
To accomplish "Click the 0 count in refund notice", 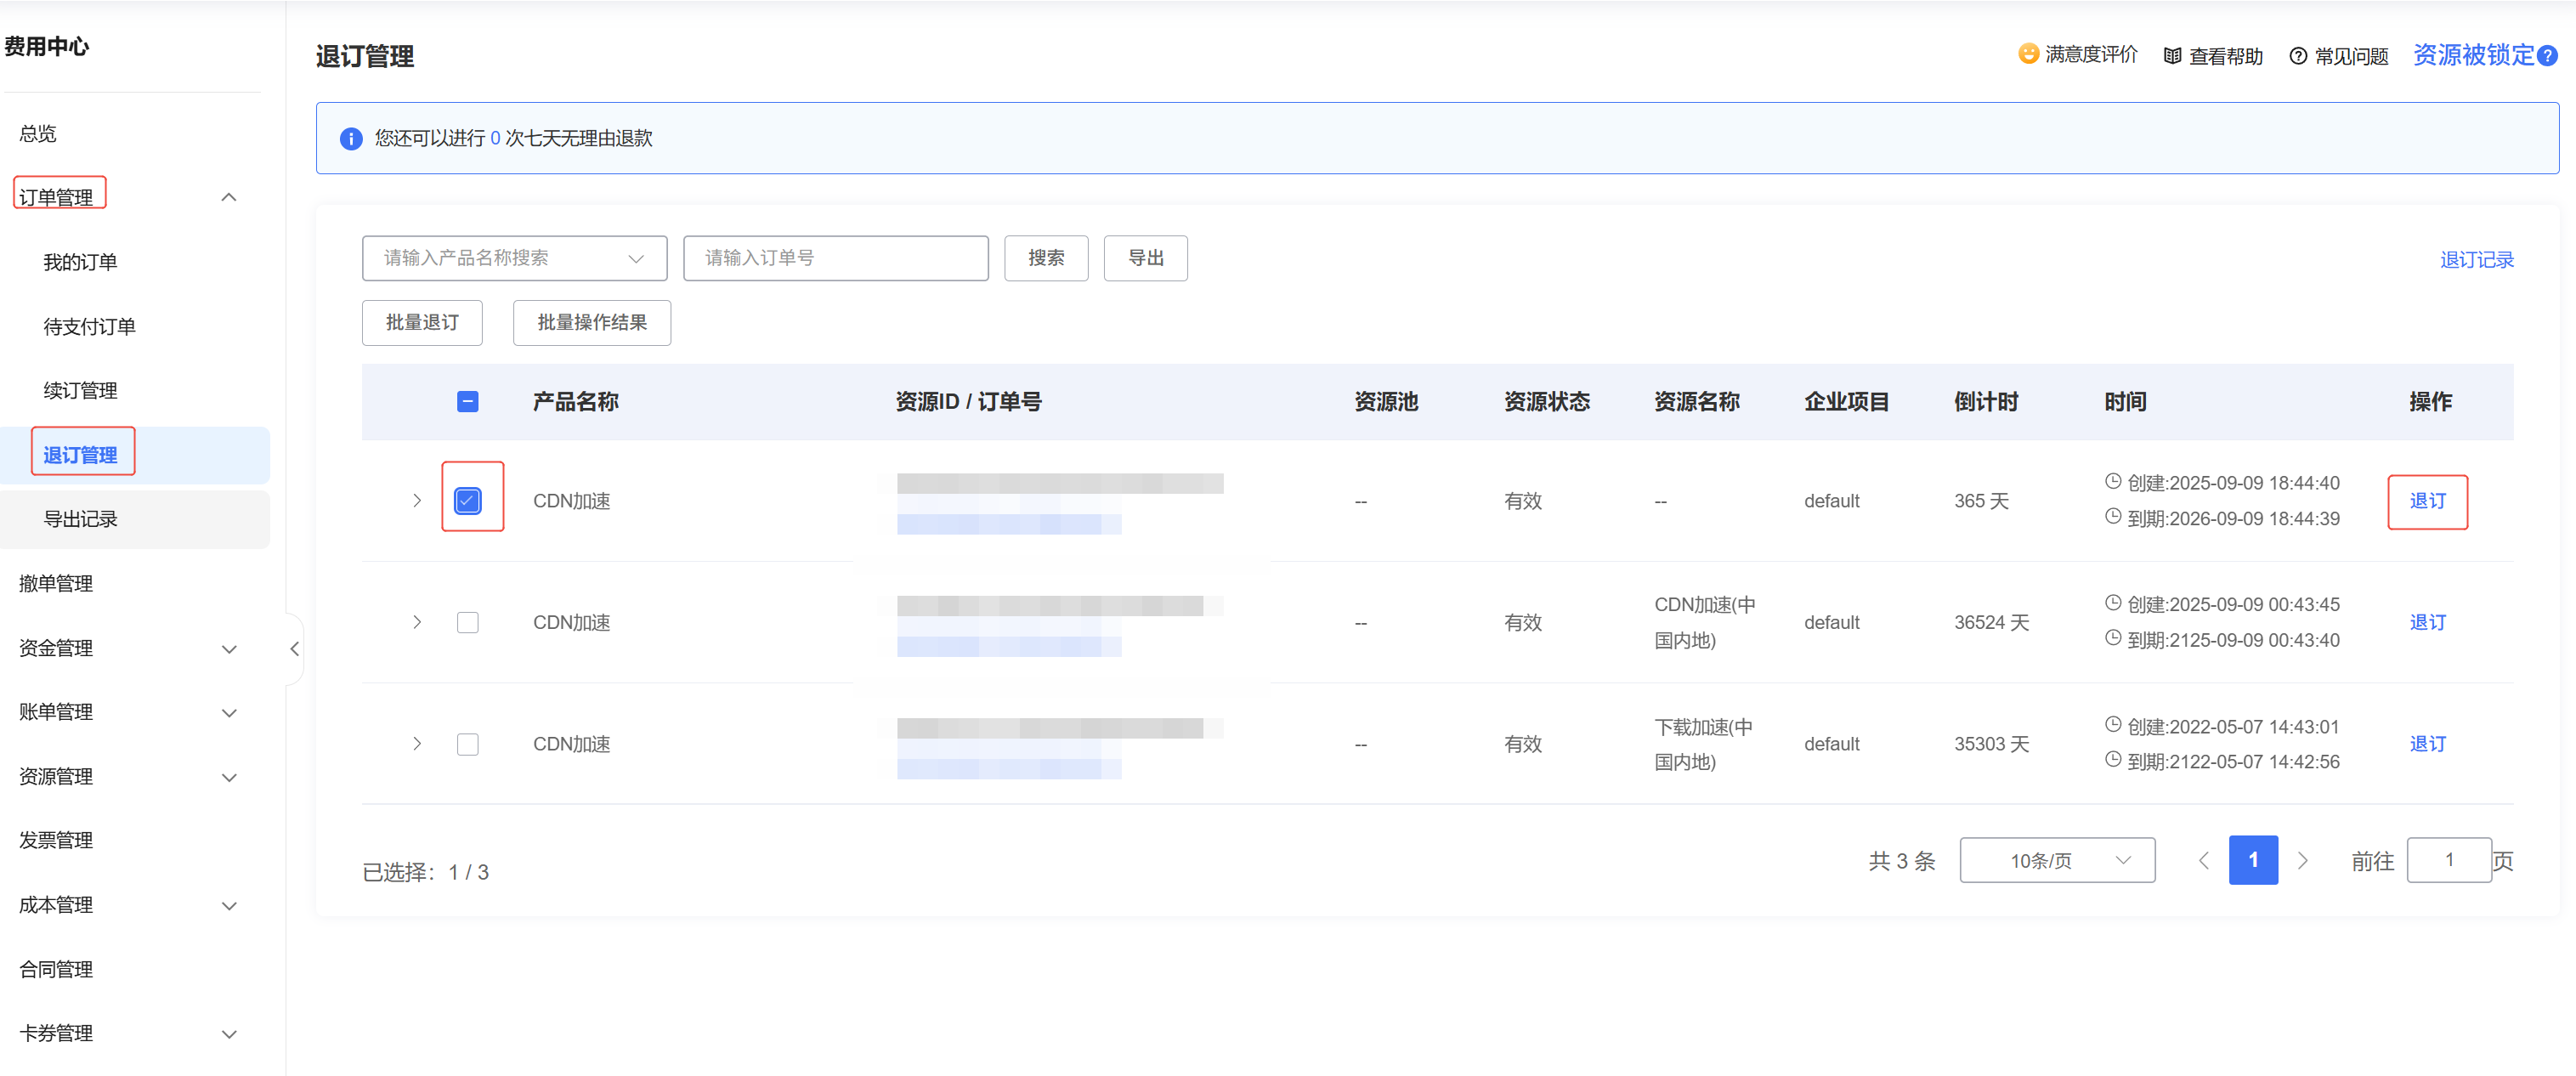I will (495, 138).
